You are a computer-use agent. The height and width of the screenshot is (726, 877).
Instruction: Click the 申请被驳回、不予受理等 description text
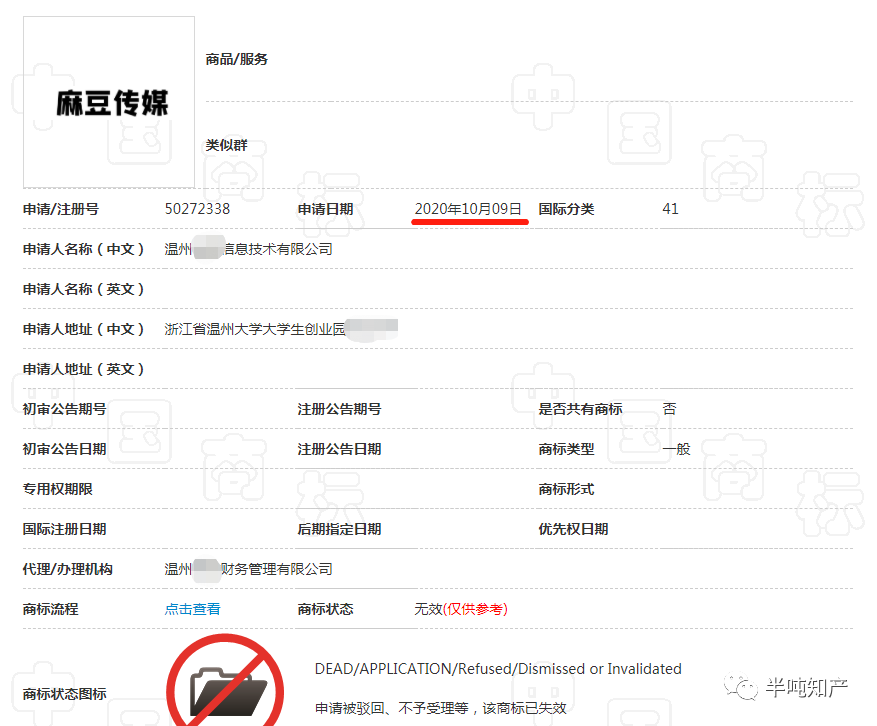click(441, 709)
